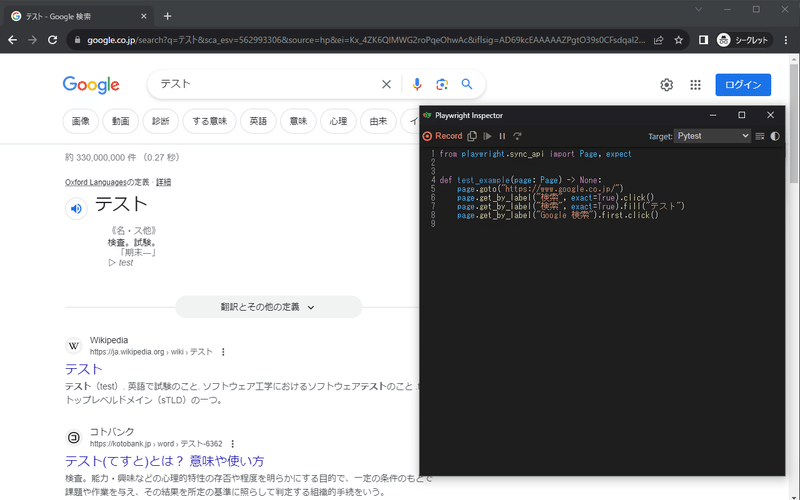Bookmark this page with star icon
The width and height of the screenshot is (800, 500).
pyautogui.click(x=678, y=40)
